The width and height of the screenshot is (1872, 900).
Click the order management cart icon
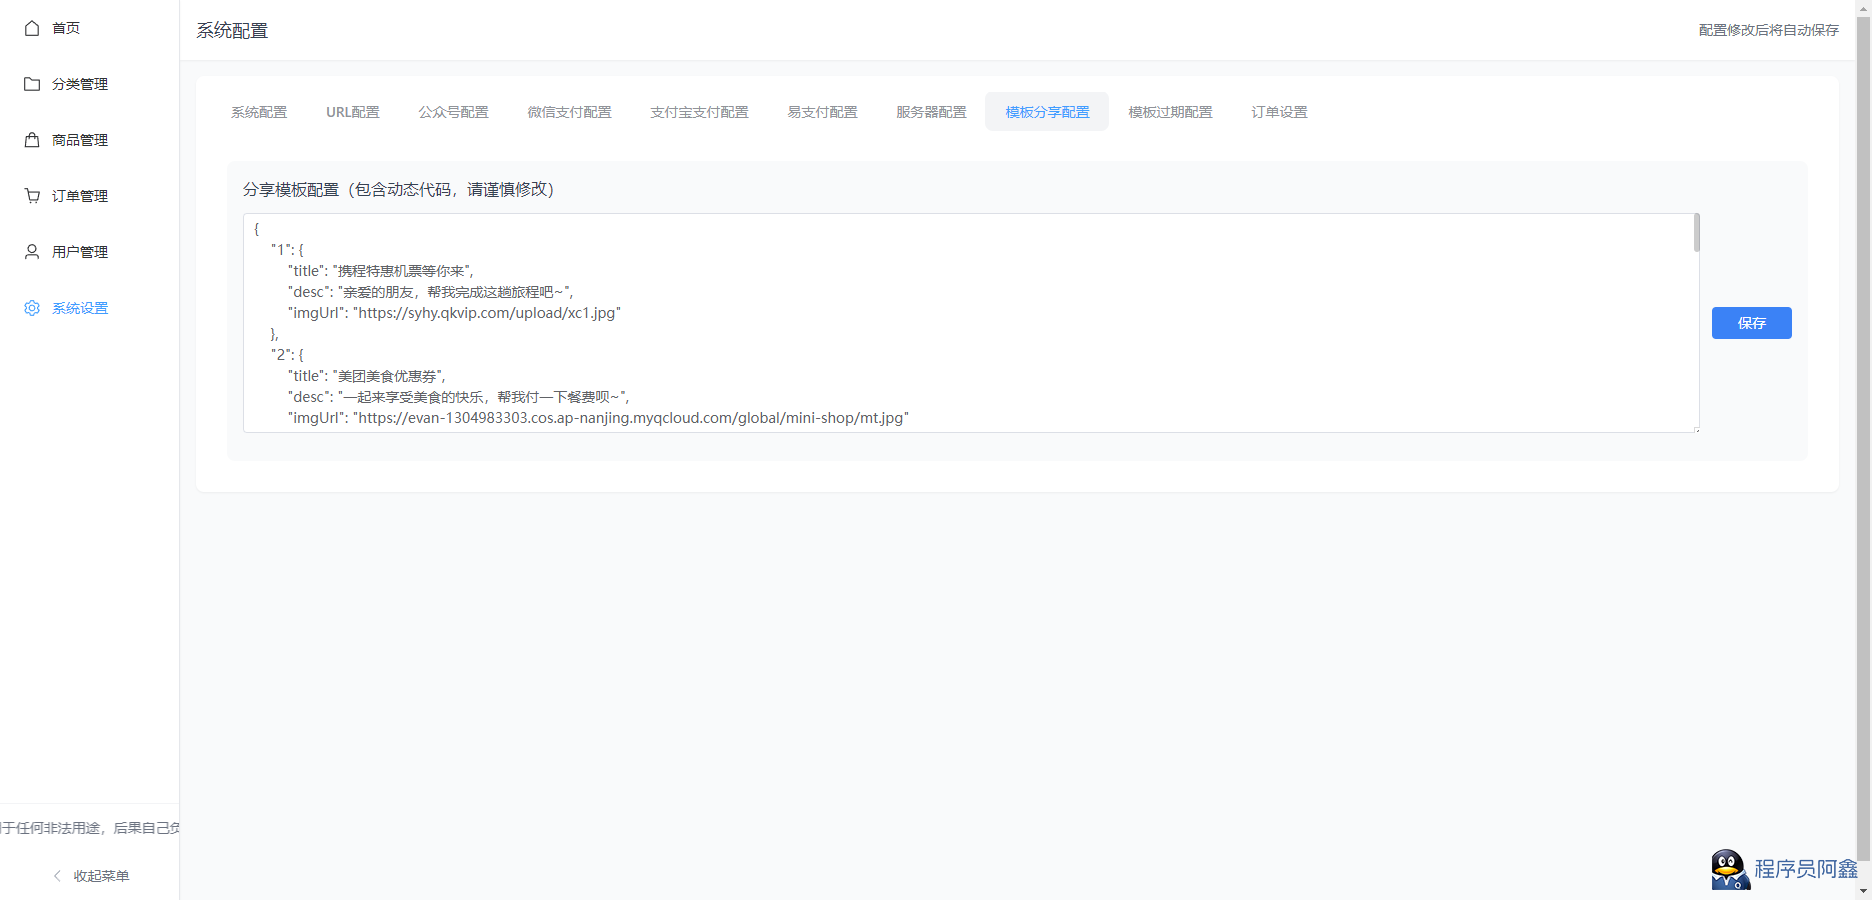pos(32,196)
